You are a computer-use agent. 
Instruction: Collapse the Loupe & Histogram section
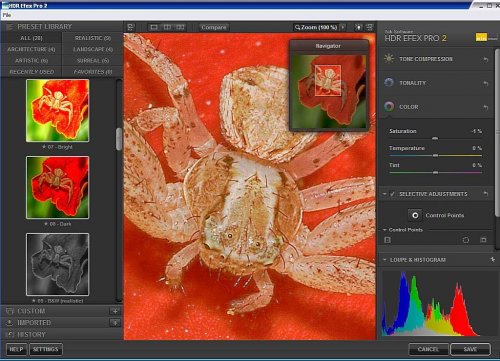click(384, 260)
